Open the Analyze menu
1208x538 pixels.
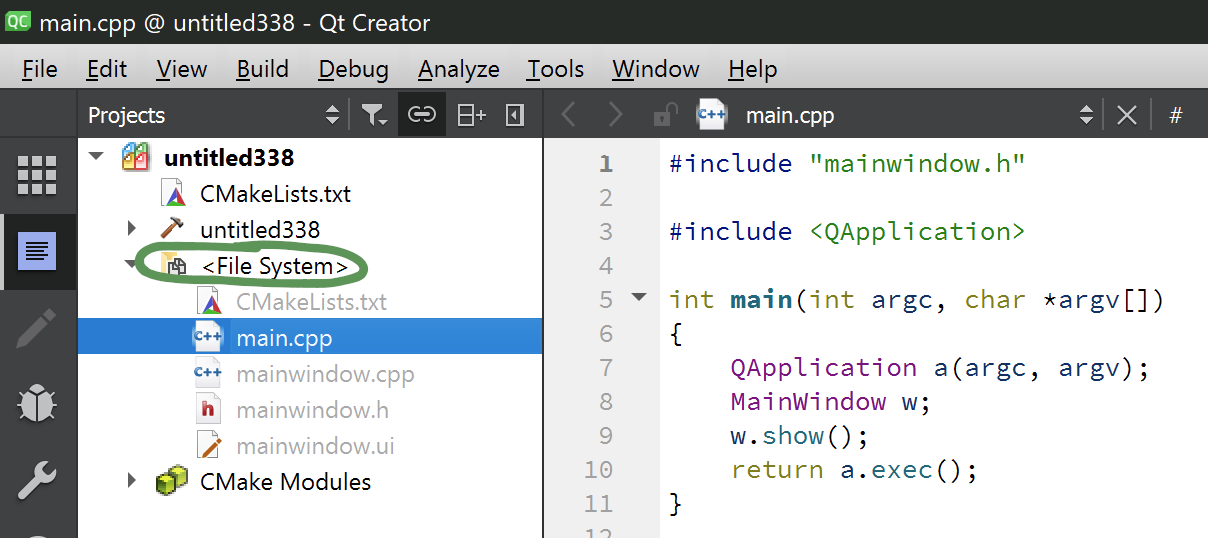[458, 69]
